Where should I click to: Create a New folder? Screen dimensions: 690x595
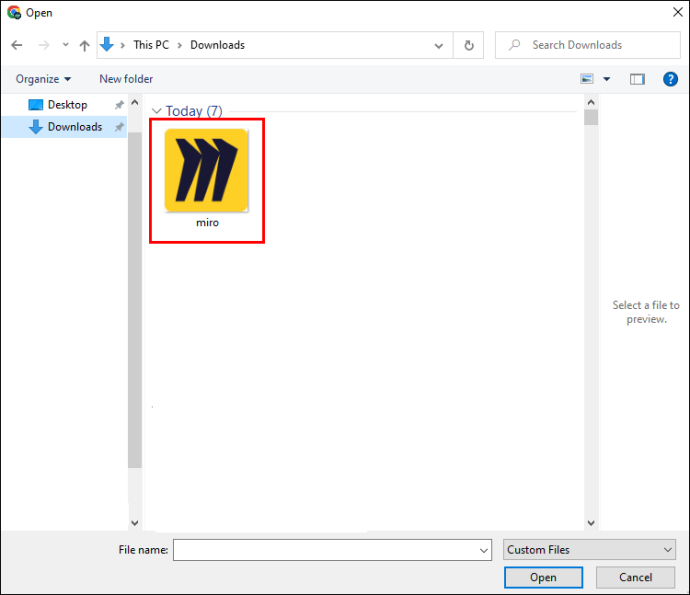pyautogui.click(x=126, y=79)
